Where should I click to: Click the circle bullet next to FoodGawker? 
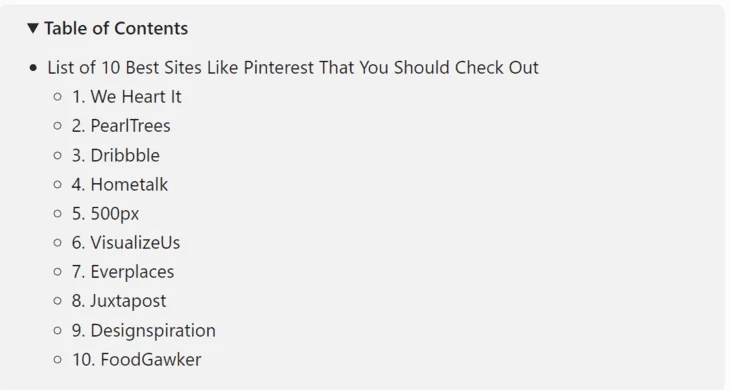[58, 360]
